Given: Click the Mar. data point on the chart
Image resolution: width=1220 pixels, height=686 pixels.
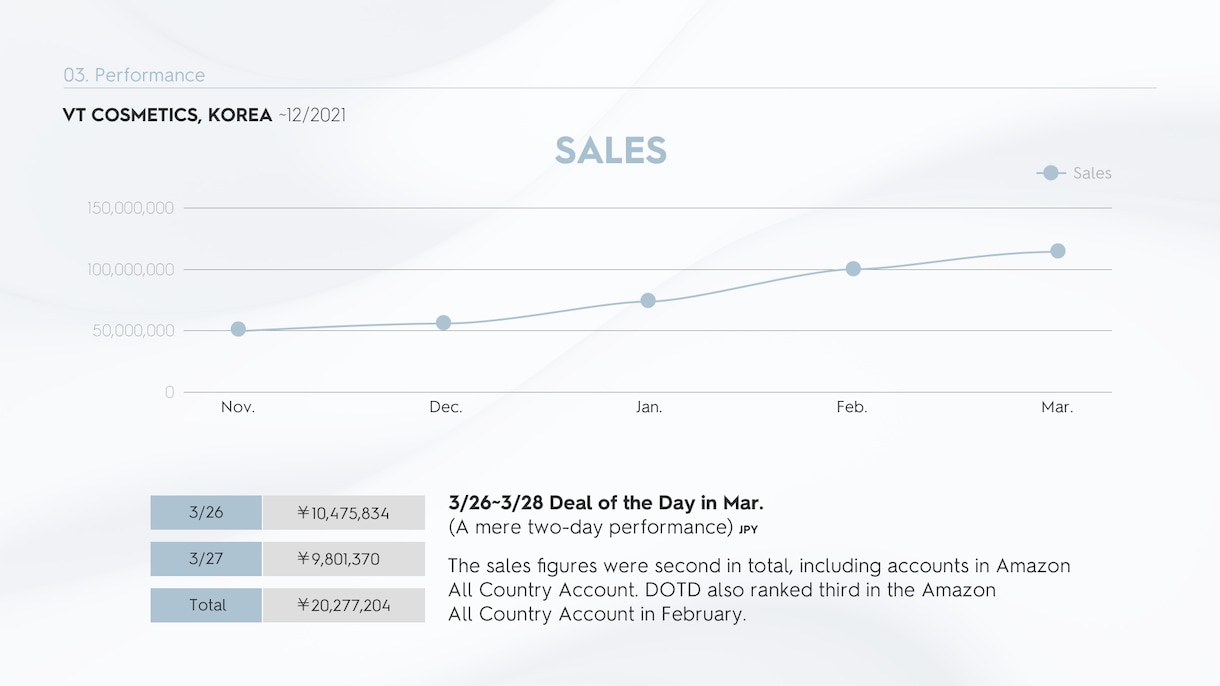Looking at the screenshot, I should click(1058, 251).
